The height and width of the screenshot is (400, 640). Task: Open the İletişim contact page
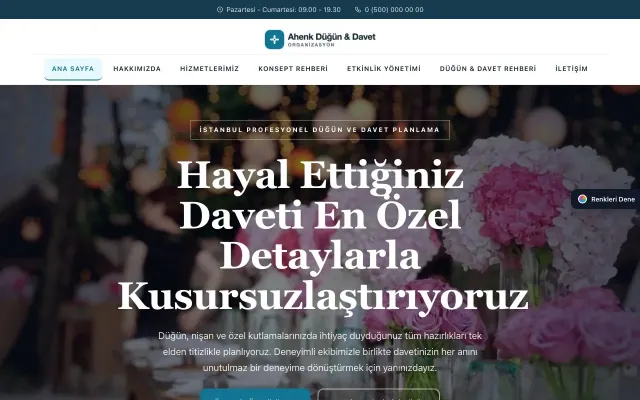[571, 69]
